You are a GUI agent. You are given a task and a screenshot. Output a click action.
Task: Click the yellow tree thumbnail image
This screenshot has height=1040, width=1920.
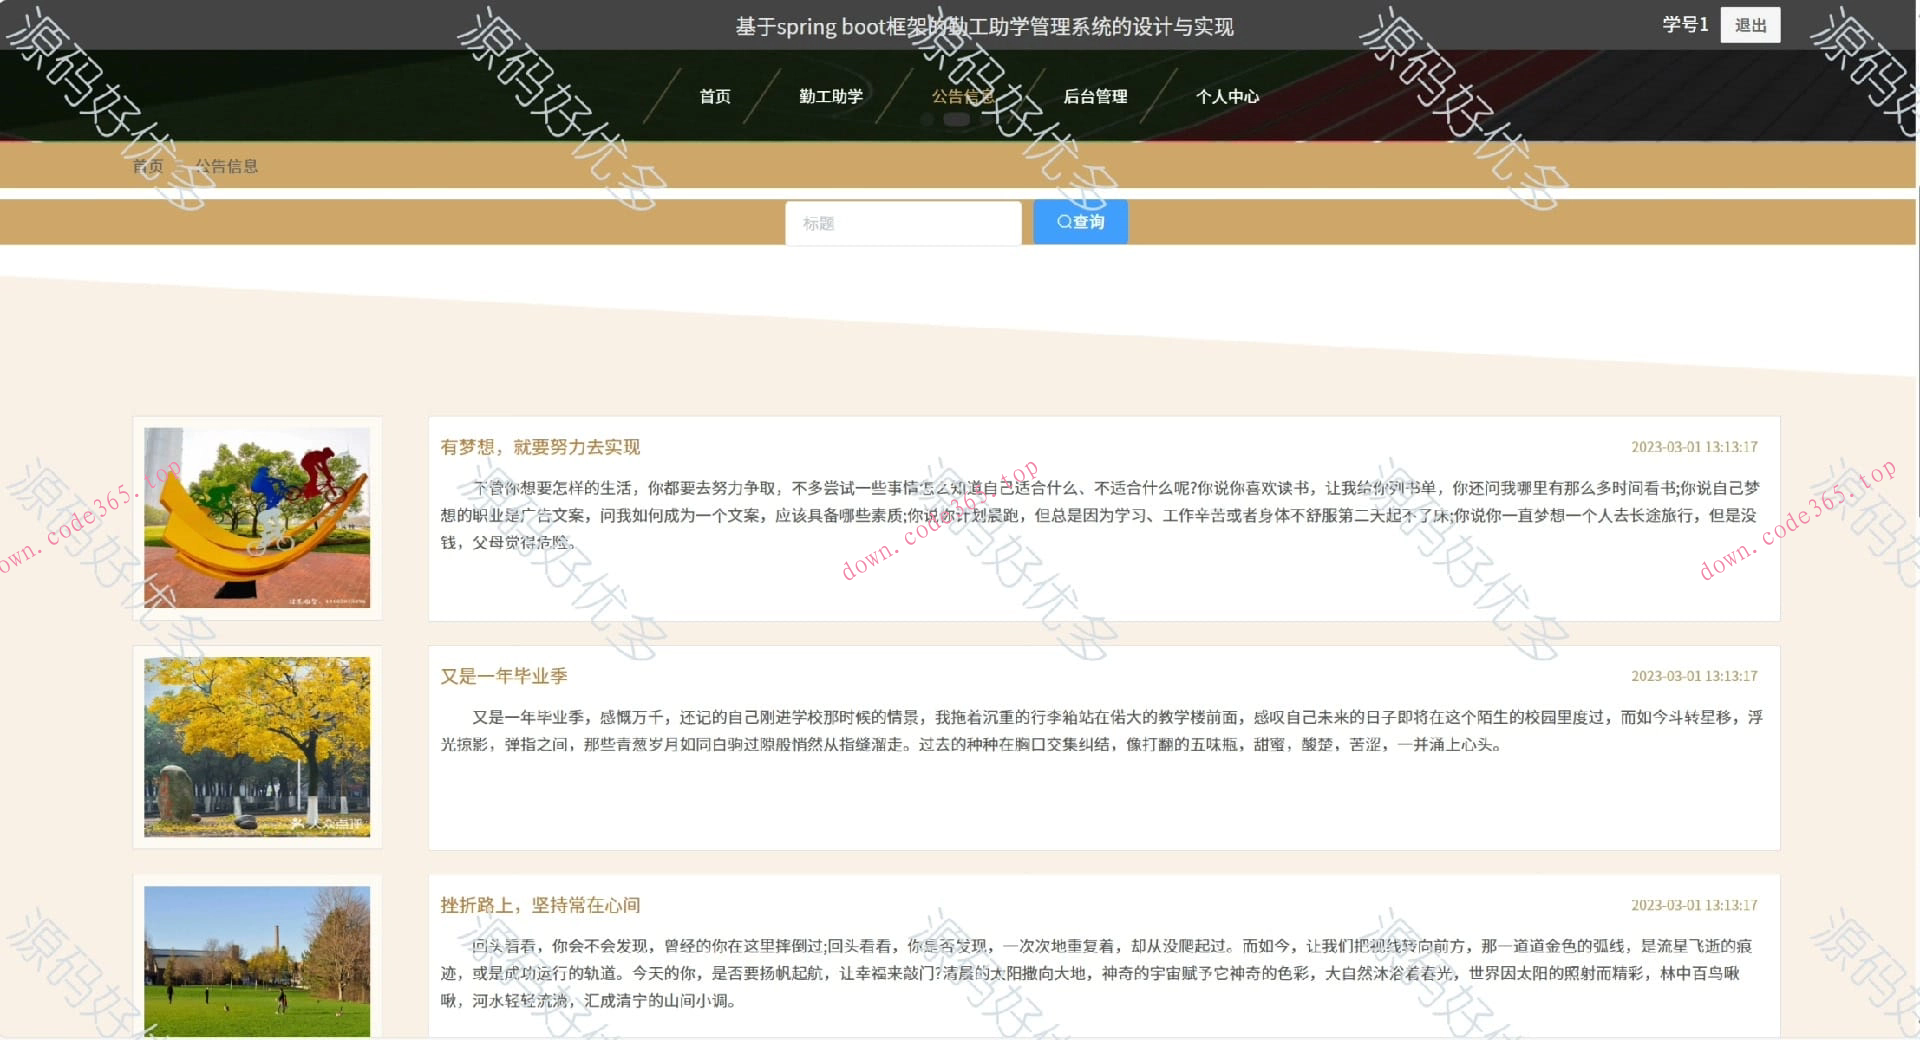click(x=257, y=747)
